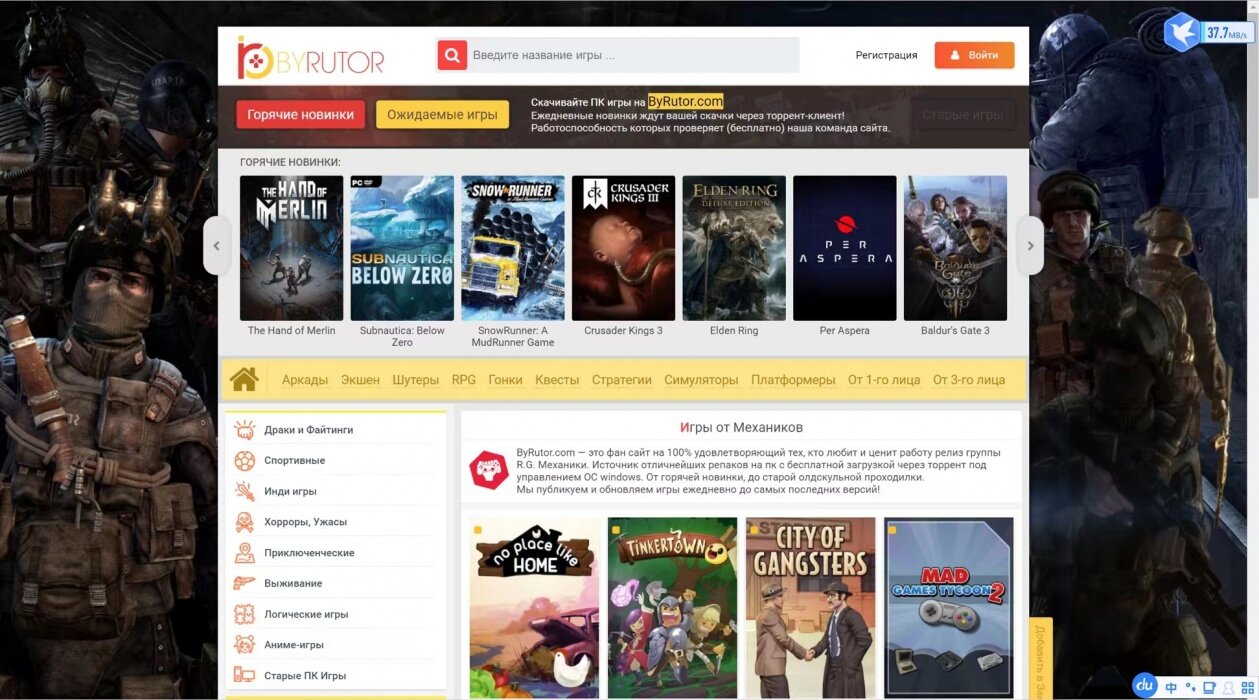This screenshot has width=1259, height=700.
Task: Click the map pin icon beside Приключенческие
Action: [244, 553]
